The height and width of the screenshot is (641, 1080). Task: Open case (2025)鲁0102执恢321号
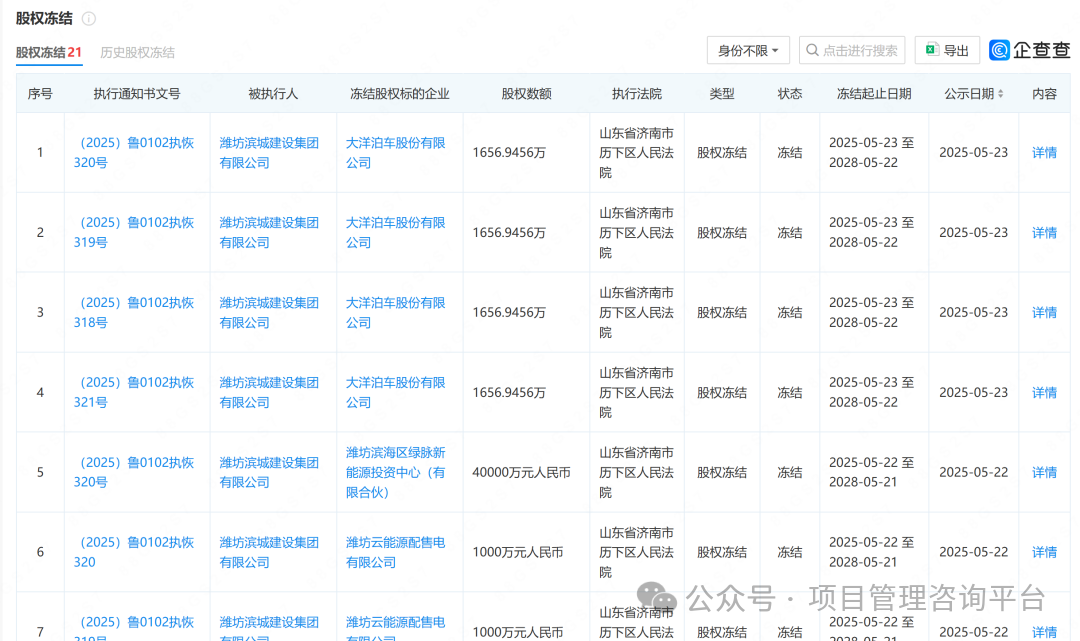tap(136, 392)
